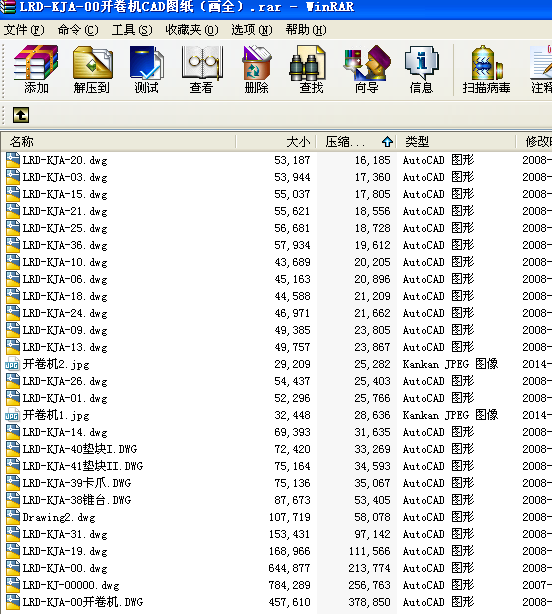
Task: Select file LRD-KJA-19.dwg
Action: coord(65,551)
